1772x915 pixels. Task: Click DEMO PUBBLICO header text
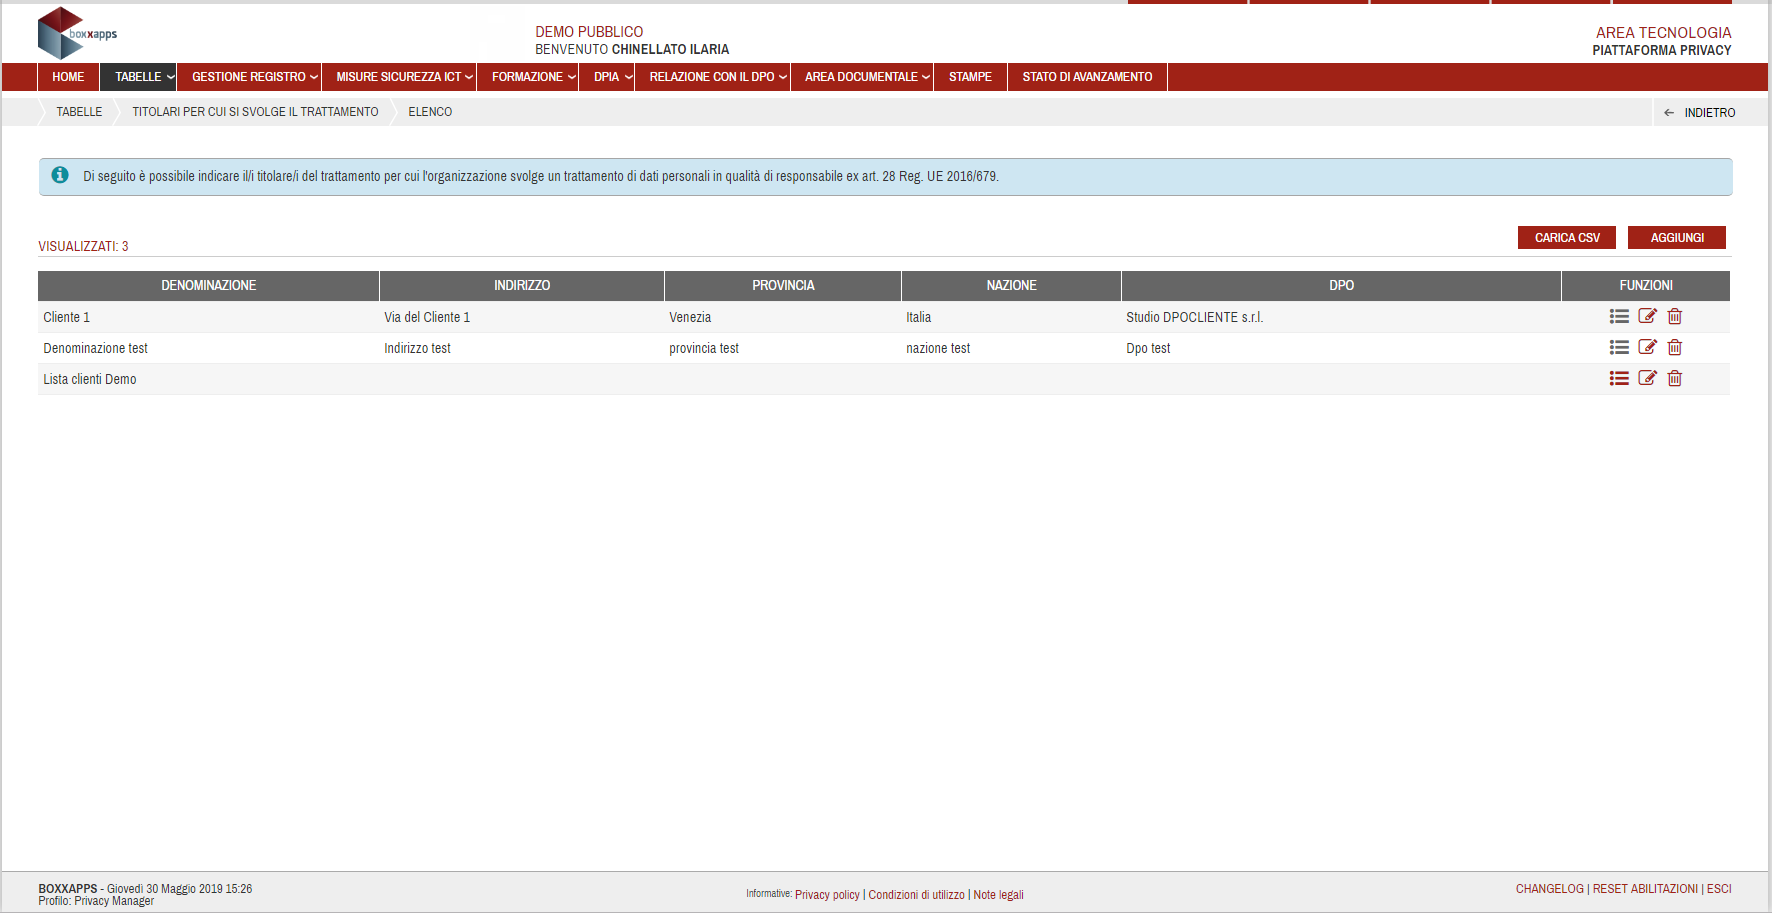589,32
